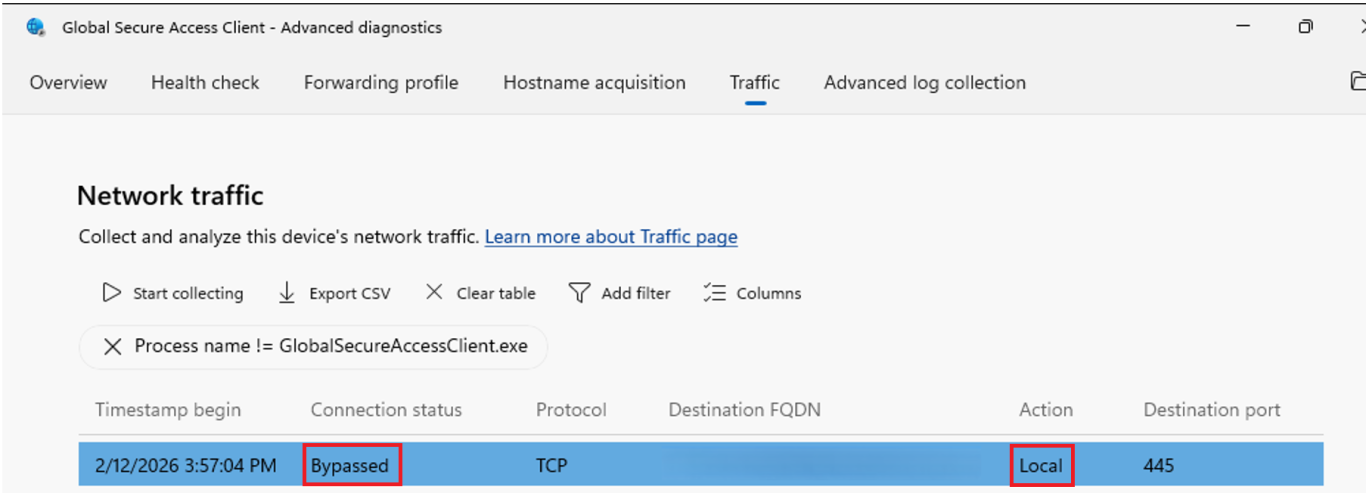The image size is (1366, 493).
Task: Click the Destination port column header
Action: point(1211,410)
